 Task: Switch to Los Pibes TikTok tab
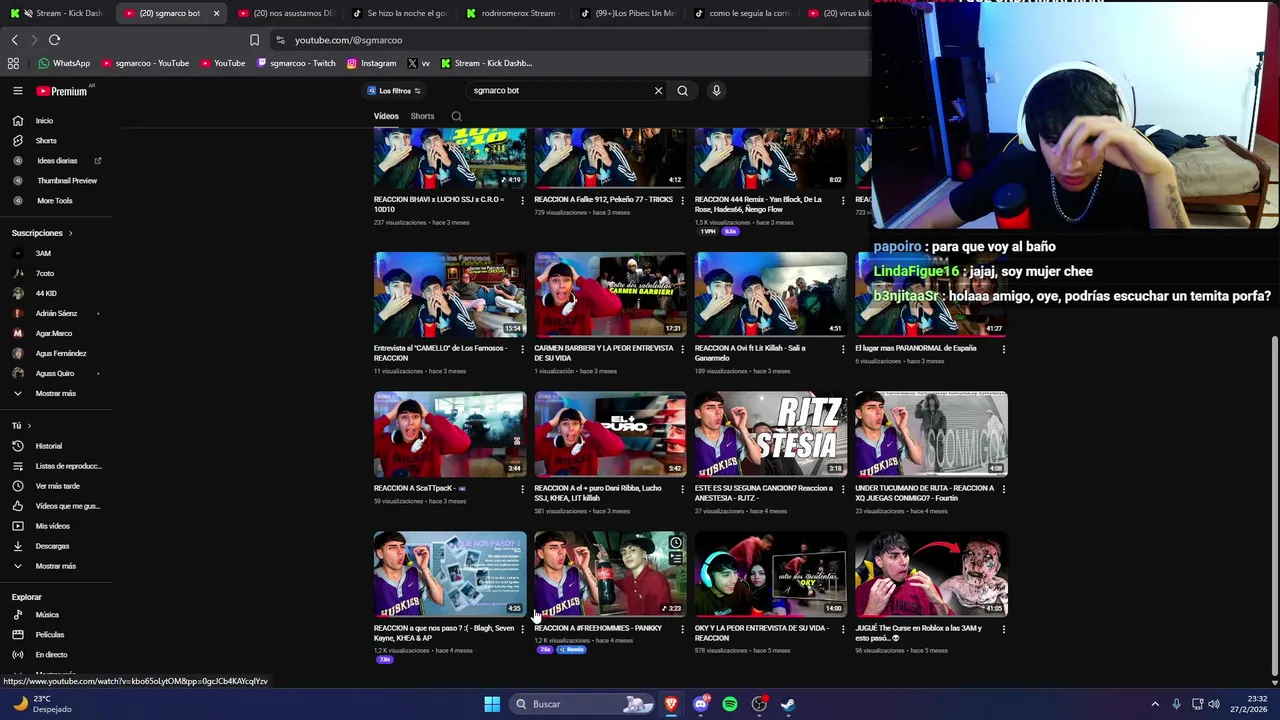point(627,13)
